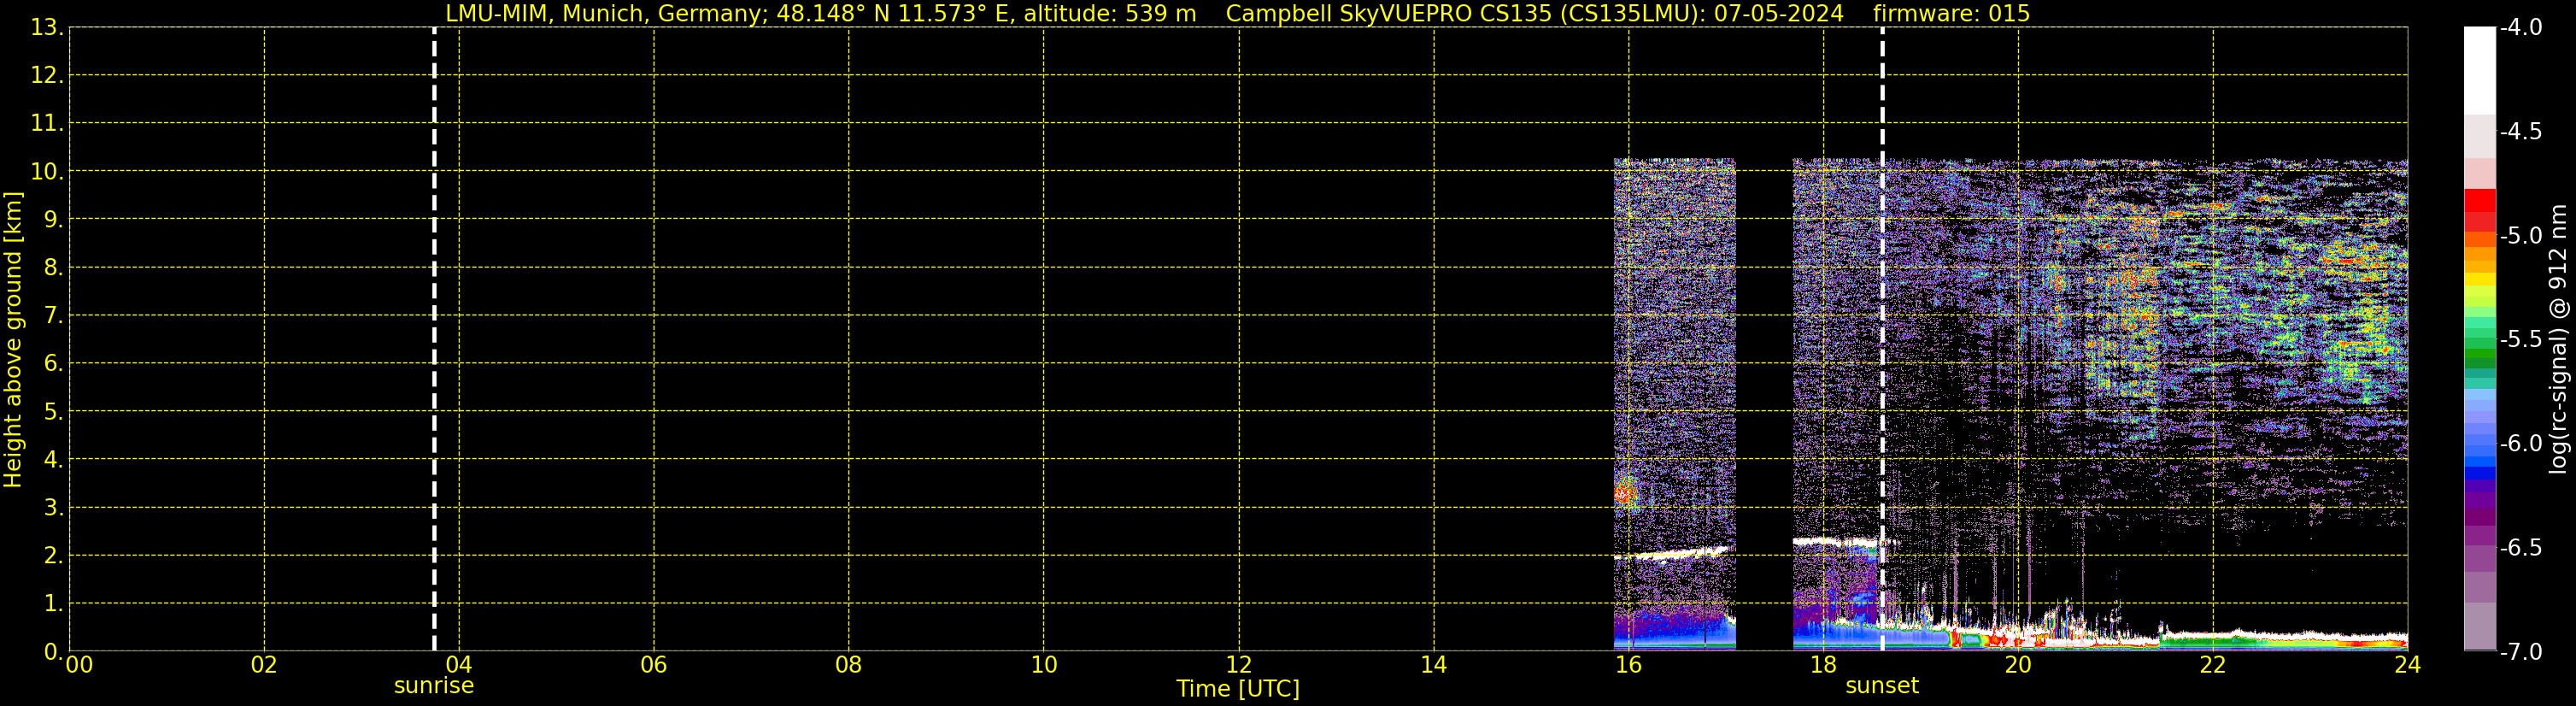Click the x-axis tick label '08'
Viewport: 2576px width, 706px height.
click(x=849, y=665)
